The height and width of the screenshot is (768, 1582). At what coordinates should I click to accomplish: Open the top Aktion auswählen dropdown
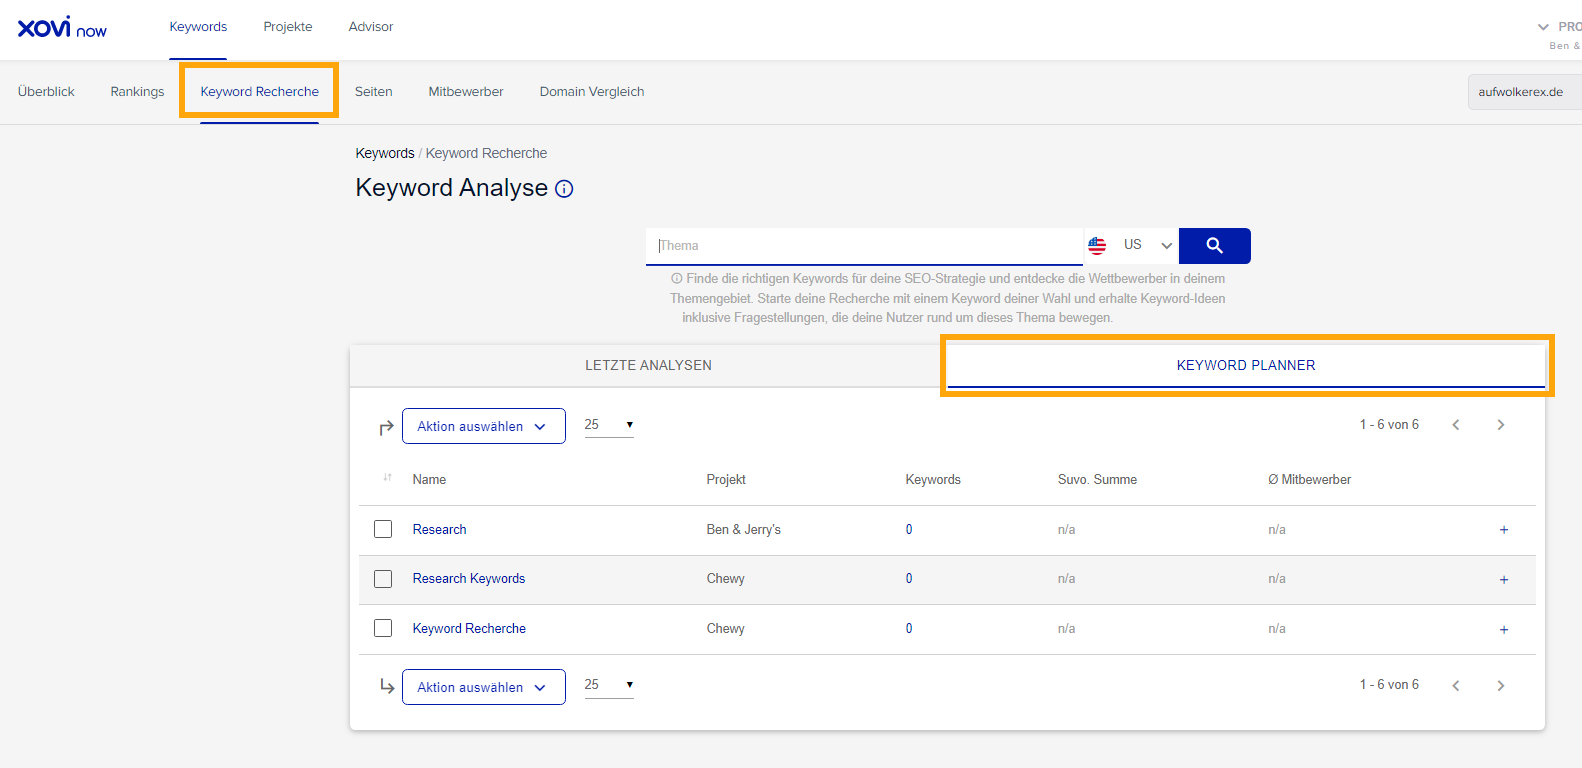click(484, 426)
